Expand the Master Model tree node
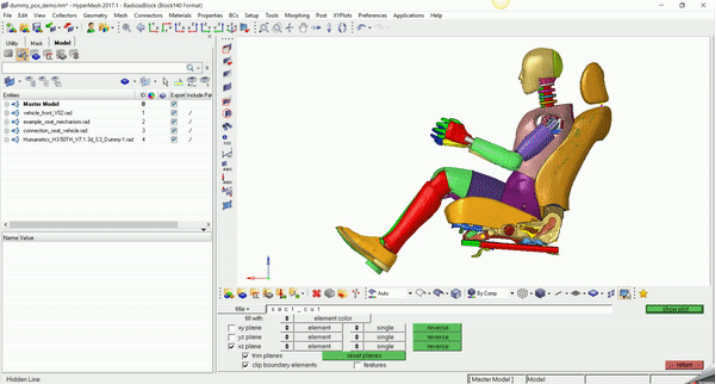 [7, 104]
